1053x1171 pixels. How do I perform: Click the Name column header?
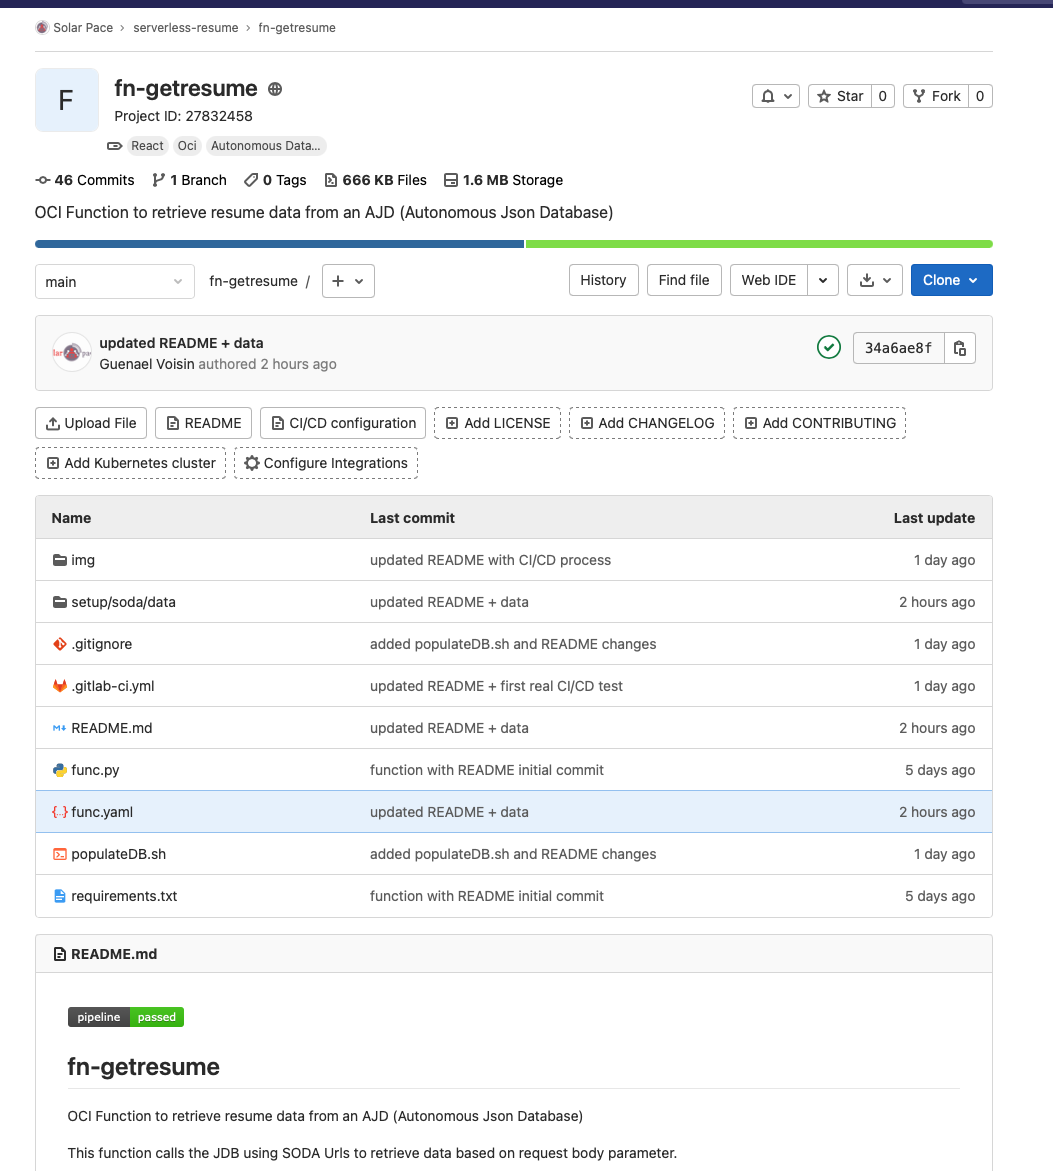tap(71, 518)
